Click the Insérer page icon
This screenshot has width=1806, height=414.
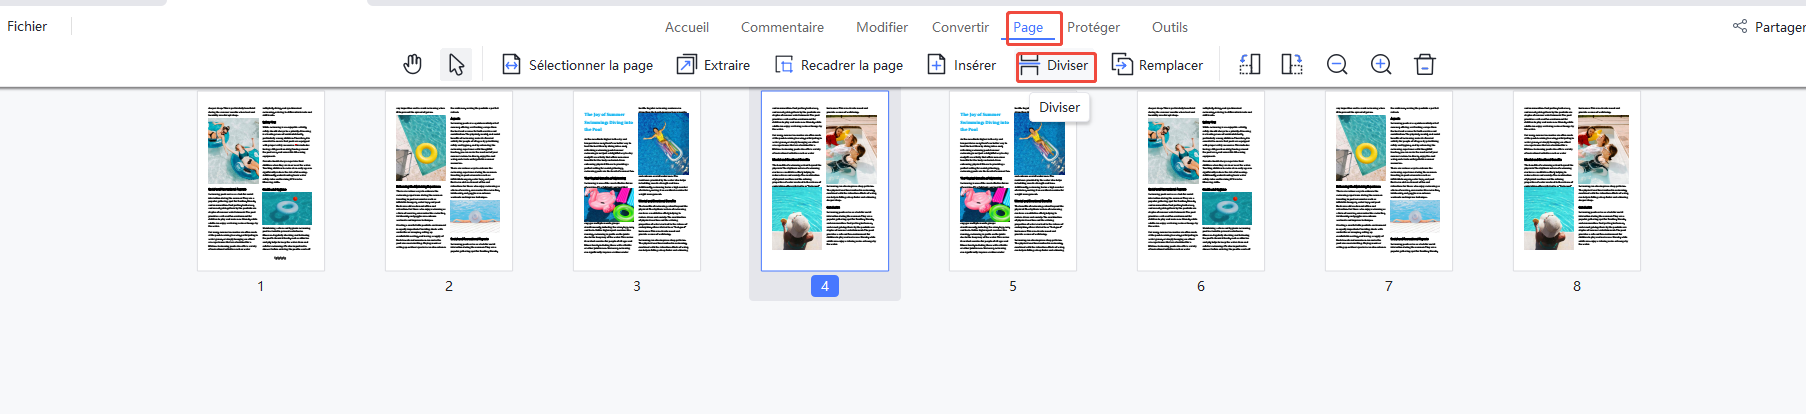coord(937,65)
